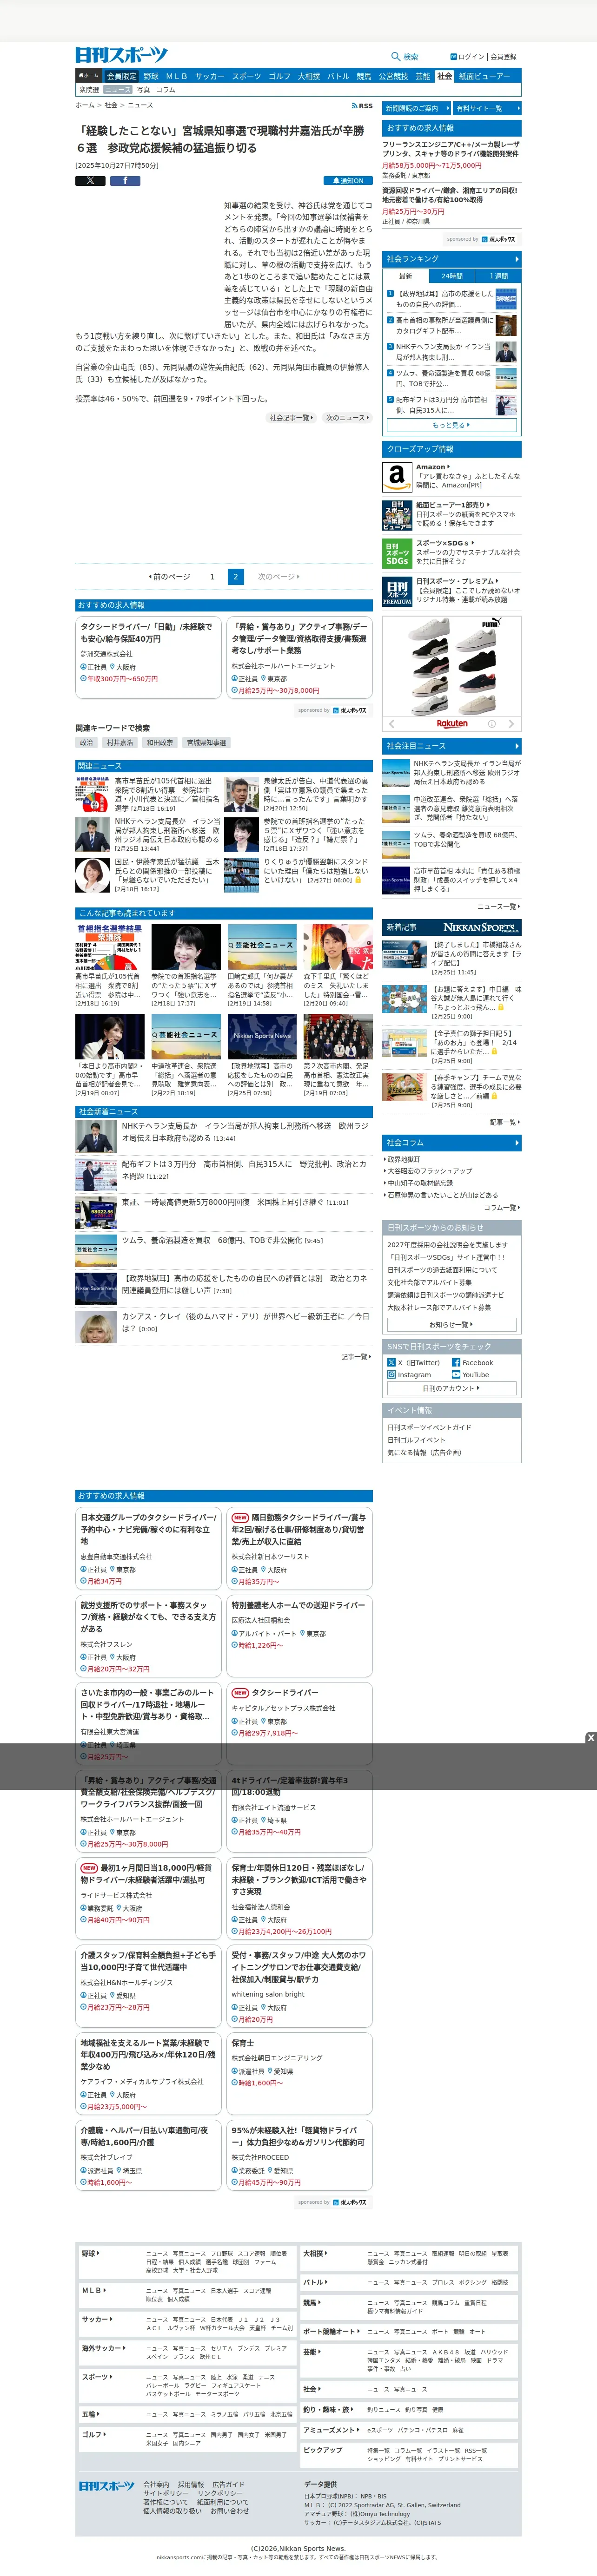597x2576 pixels.
Task: Click 記事一覧 under 社会新着ニュース
Action: coord(356,1357)
